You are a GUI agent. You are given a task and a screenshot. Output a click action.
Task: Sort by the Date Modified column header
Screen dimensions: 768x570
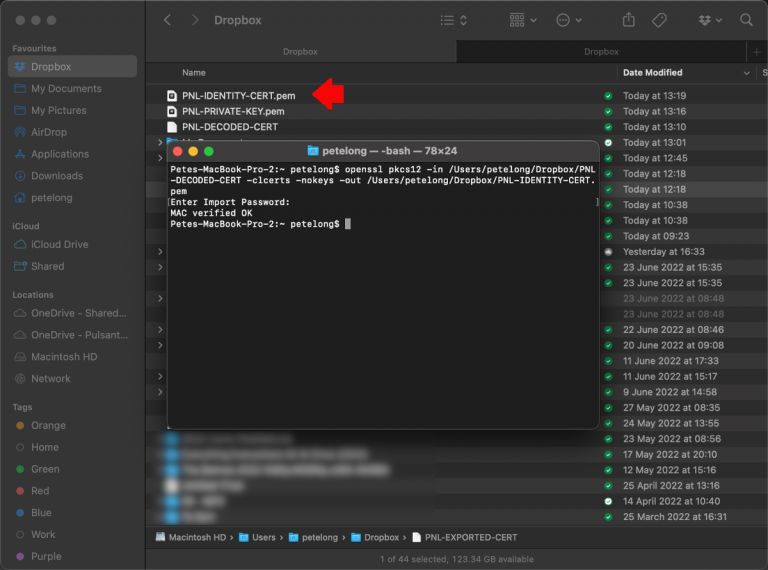(x=652, y=72)
